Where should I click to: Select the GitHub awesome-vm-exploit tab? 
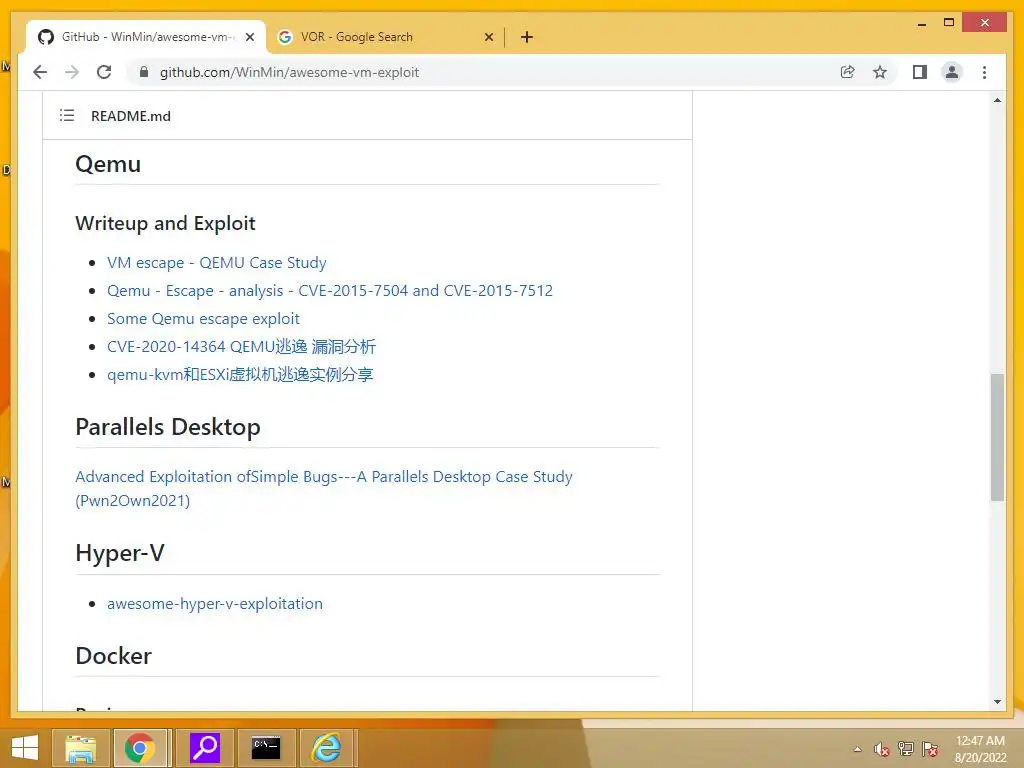click(146, 37)
